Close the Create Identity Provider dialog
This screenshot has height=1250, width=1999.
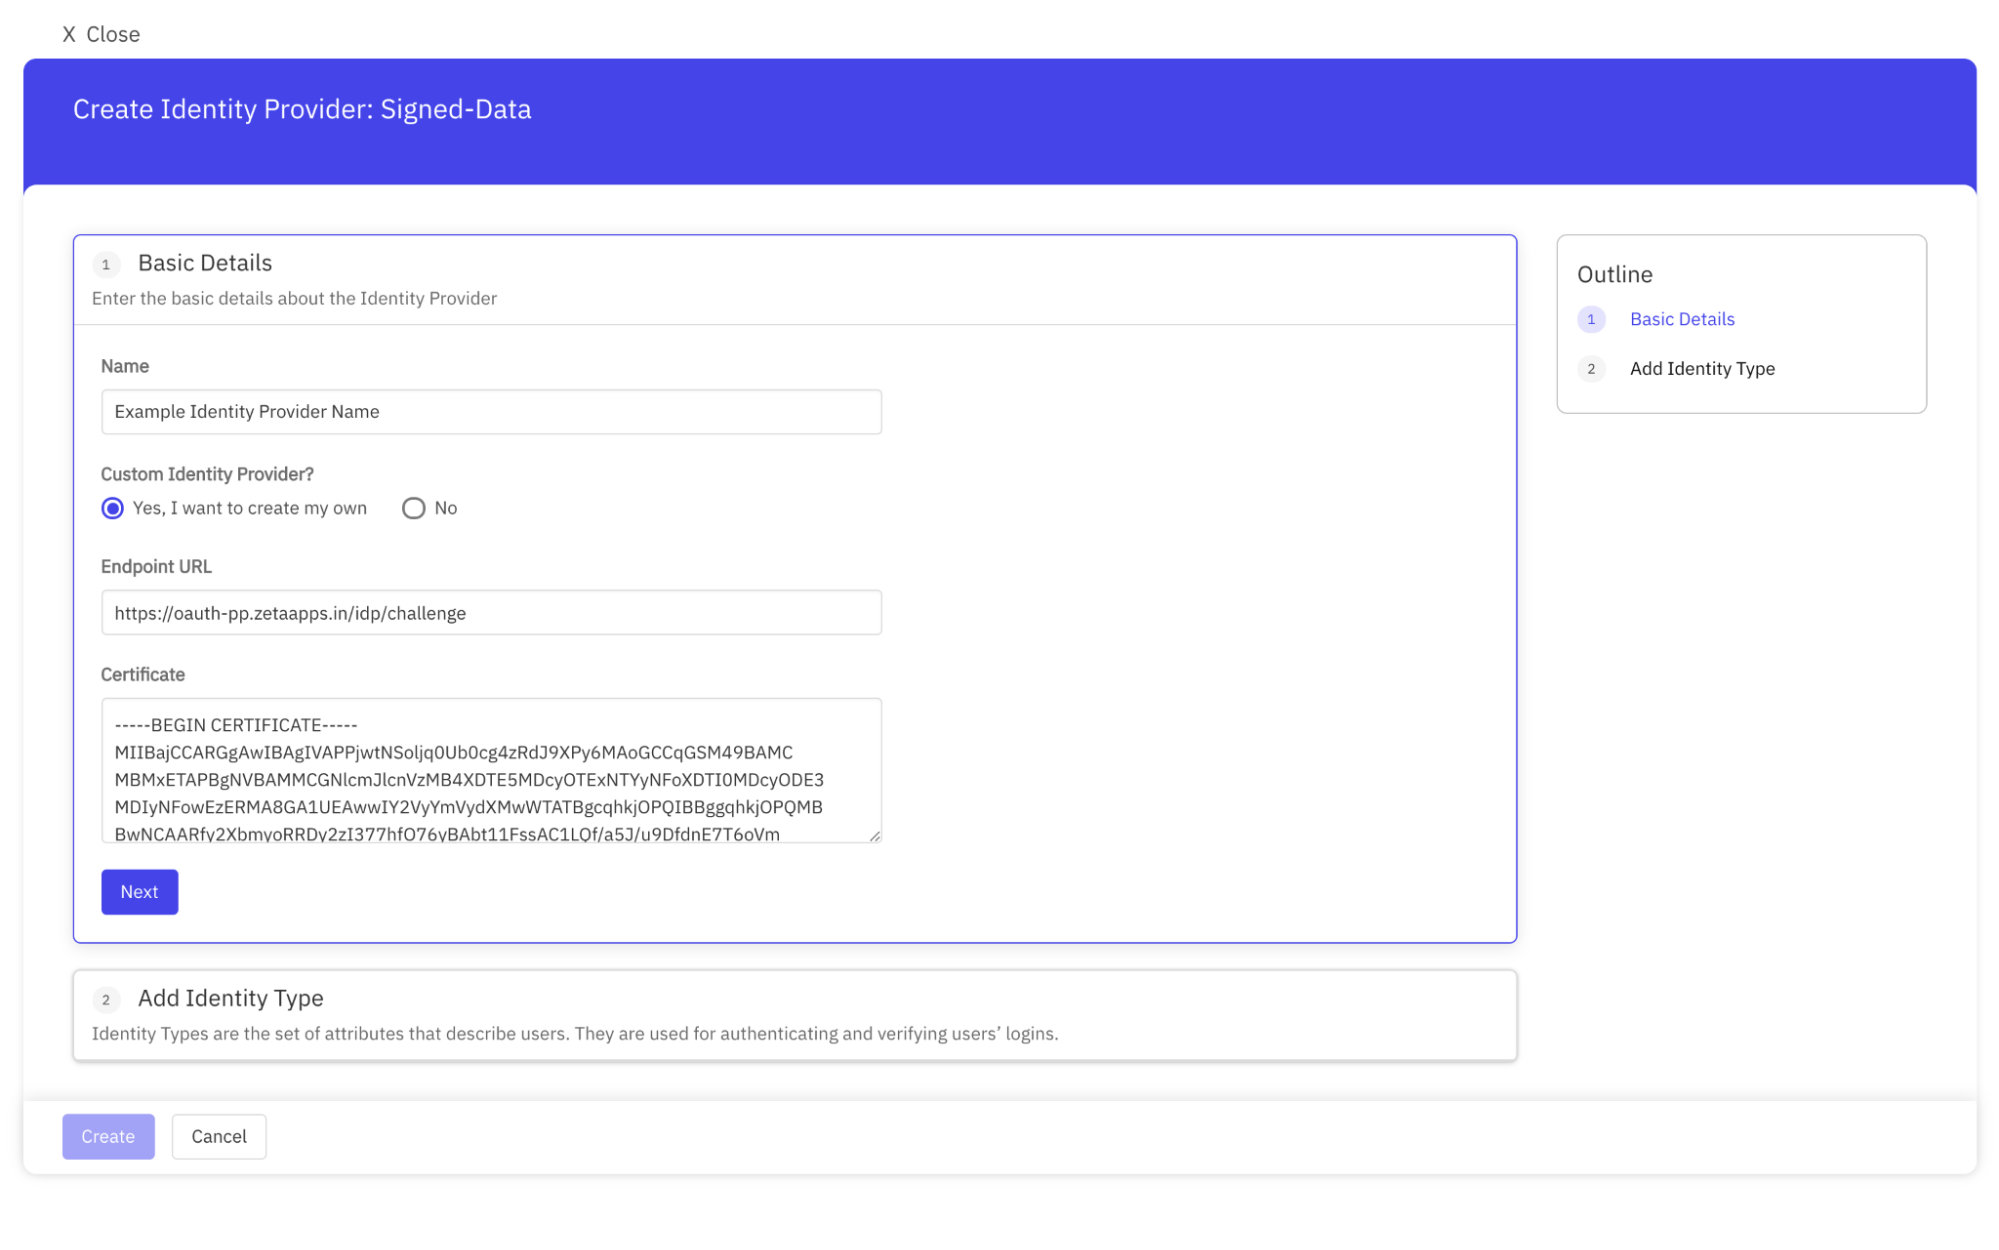(x=100, y=33)
